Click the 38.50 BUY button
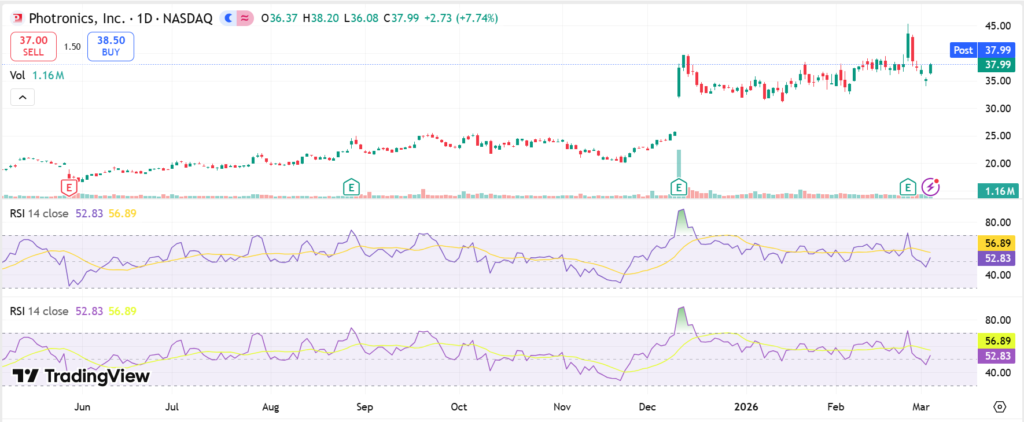This screenshot has height=422, width=1024. [x=109, y=46]
